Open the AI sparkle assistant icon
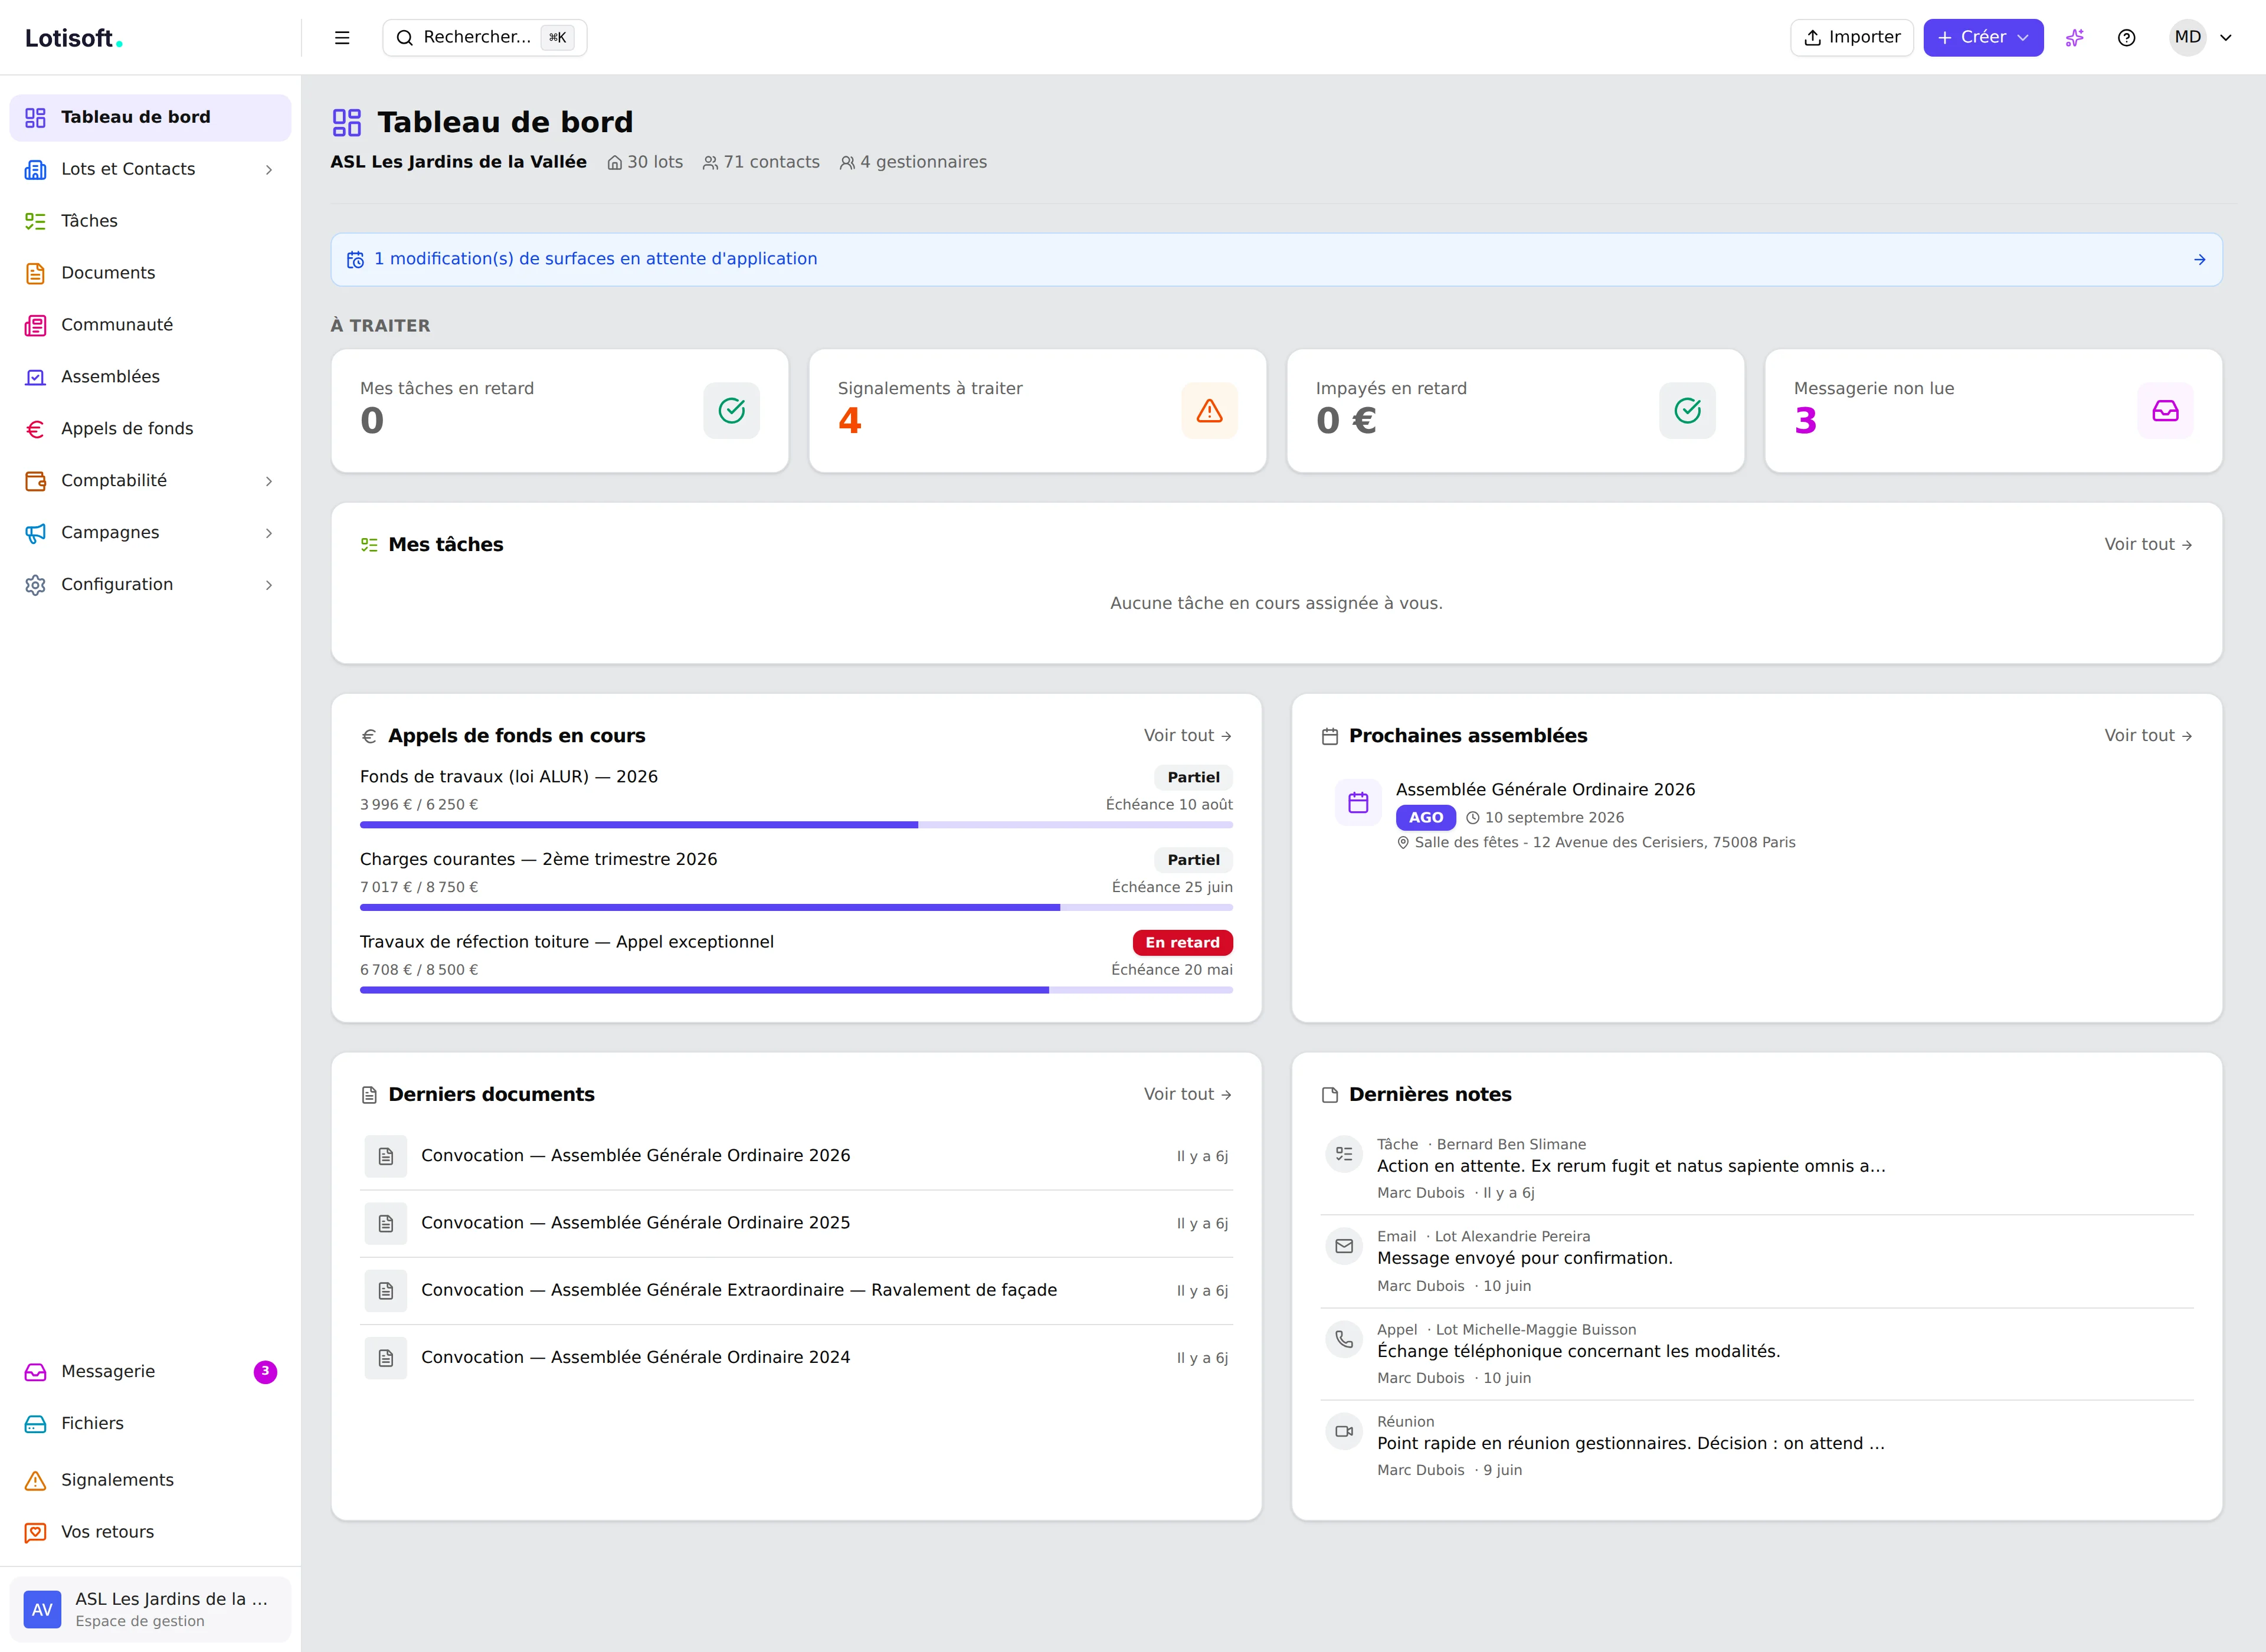Viewport: 2266px width, 1652px height. point(2075,38)
